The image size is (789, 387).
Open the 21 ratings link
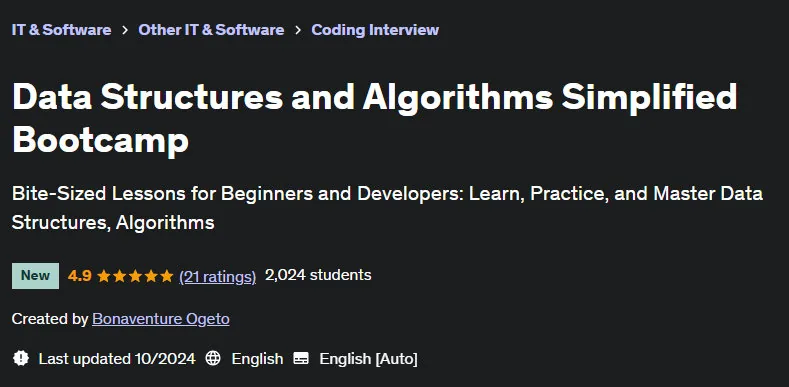(x=217, y=276)
